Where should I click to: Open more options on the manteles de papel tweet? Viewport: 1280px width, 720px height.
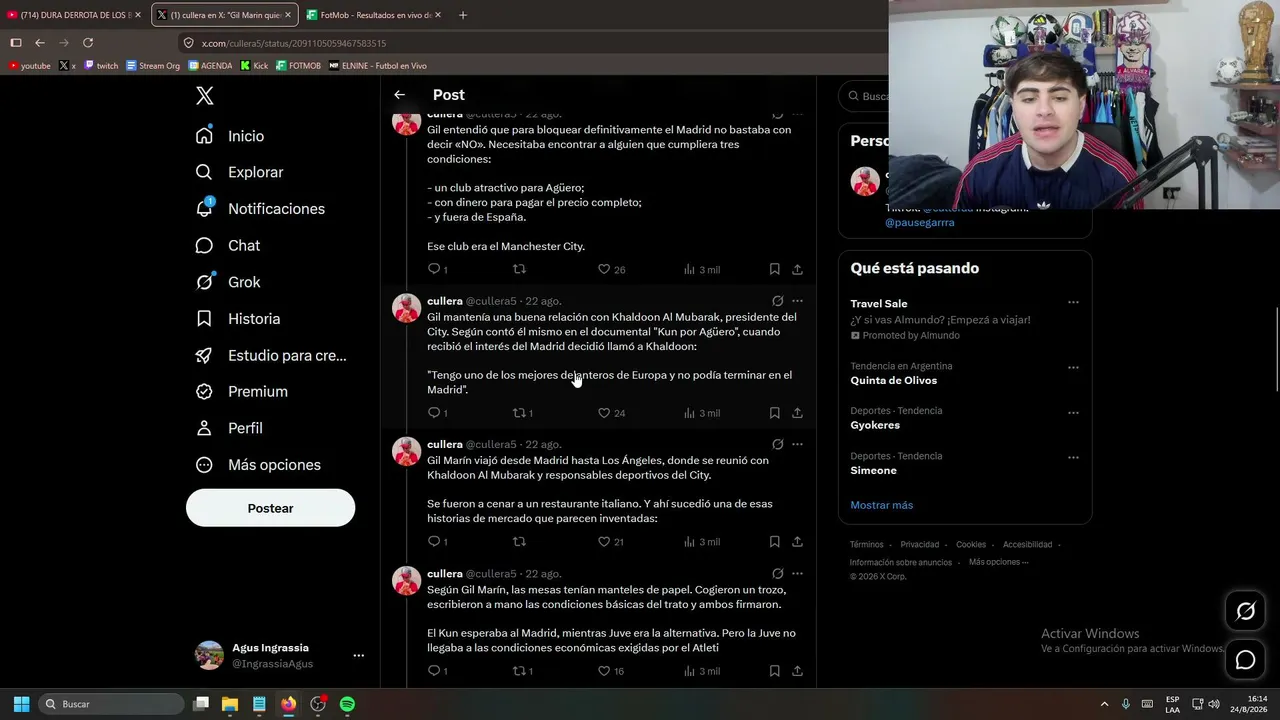click(797, 574)
